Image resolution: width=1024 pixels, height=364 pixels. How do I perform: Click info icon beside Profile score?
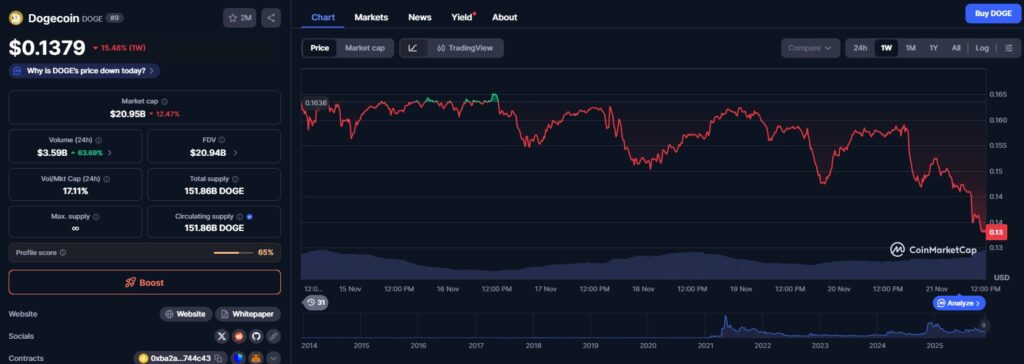tap(63, 252)
